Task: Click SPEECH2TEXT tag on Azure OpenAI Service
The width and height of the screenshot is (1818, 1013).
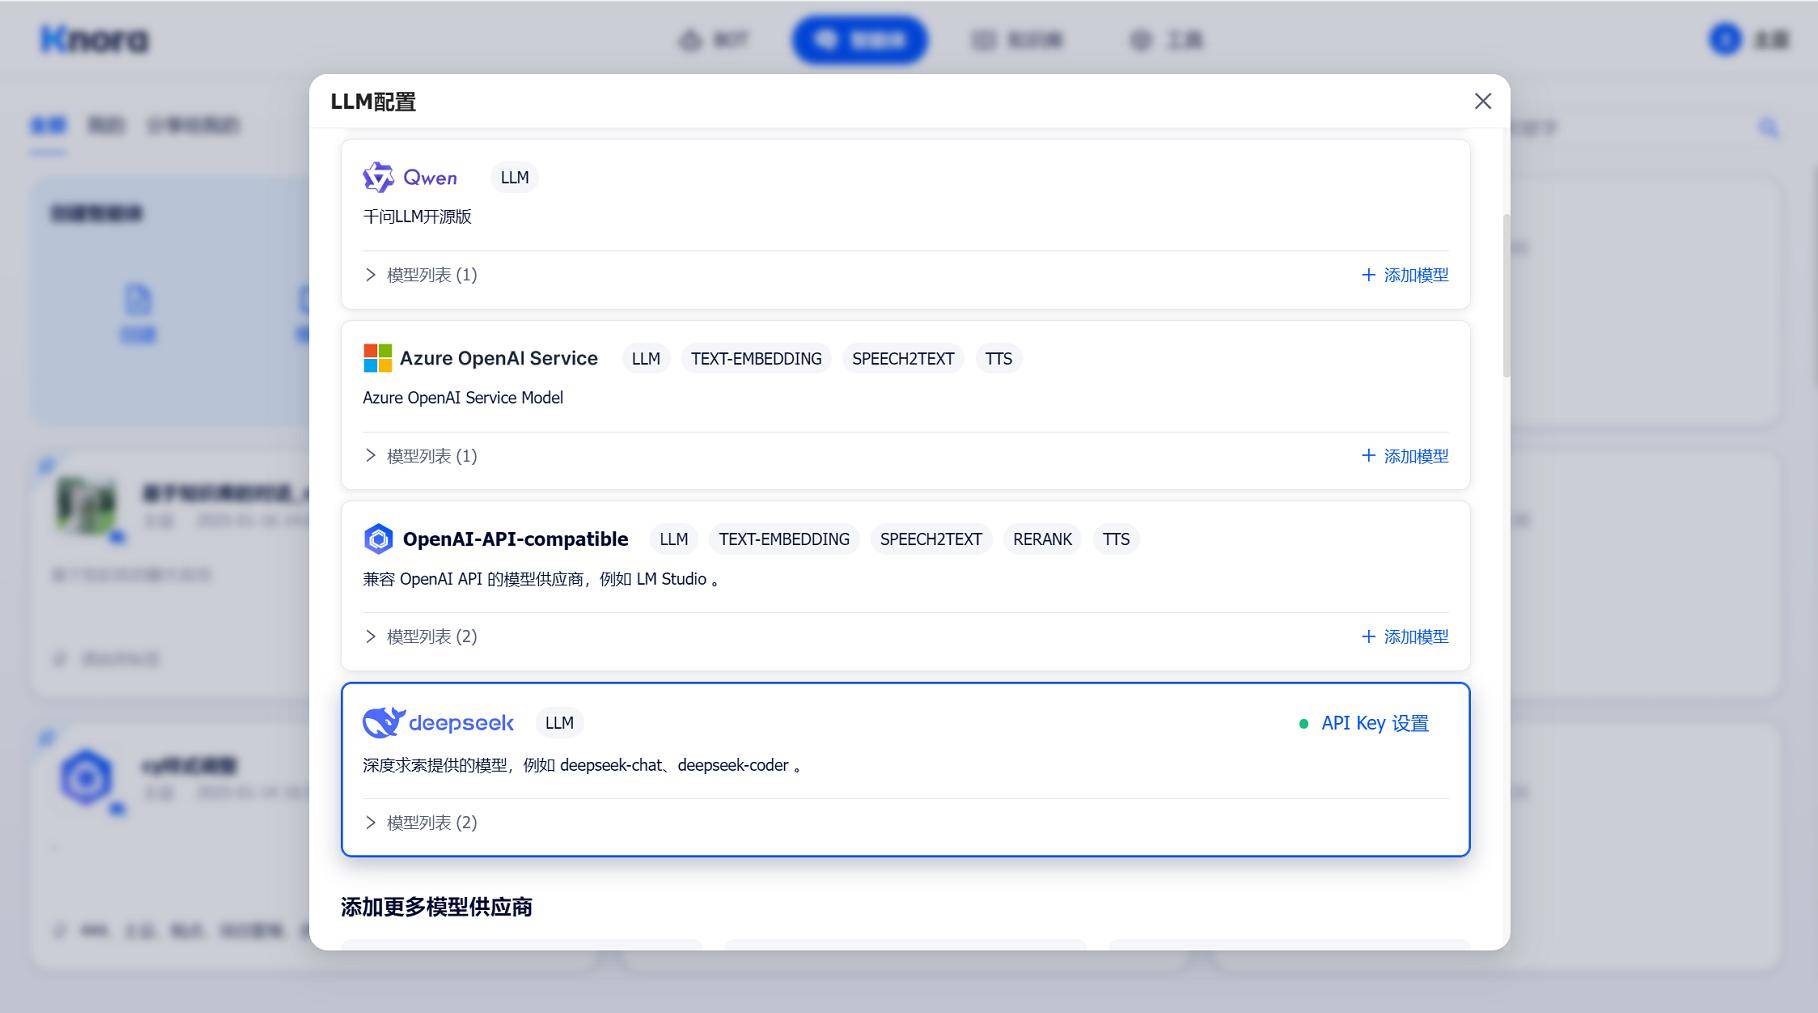Action: [903, 358]
